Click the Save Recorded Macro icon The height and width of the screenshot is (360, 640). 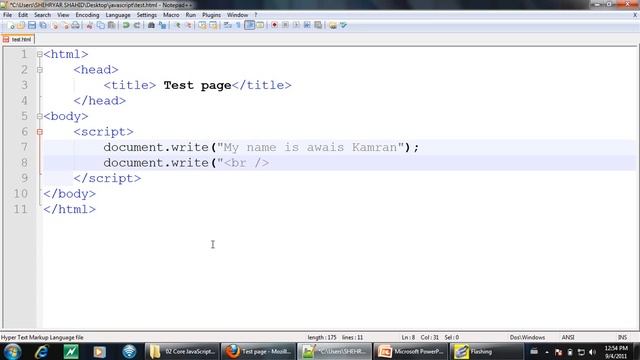[x=318, y=25]
